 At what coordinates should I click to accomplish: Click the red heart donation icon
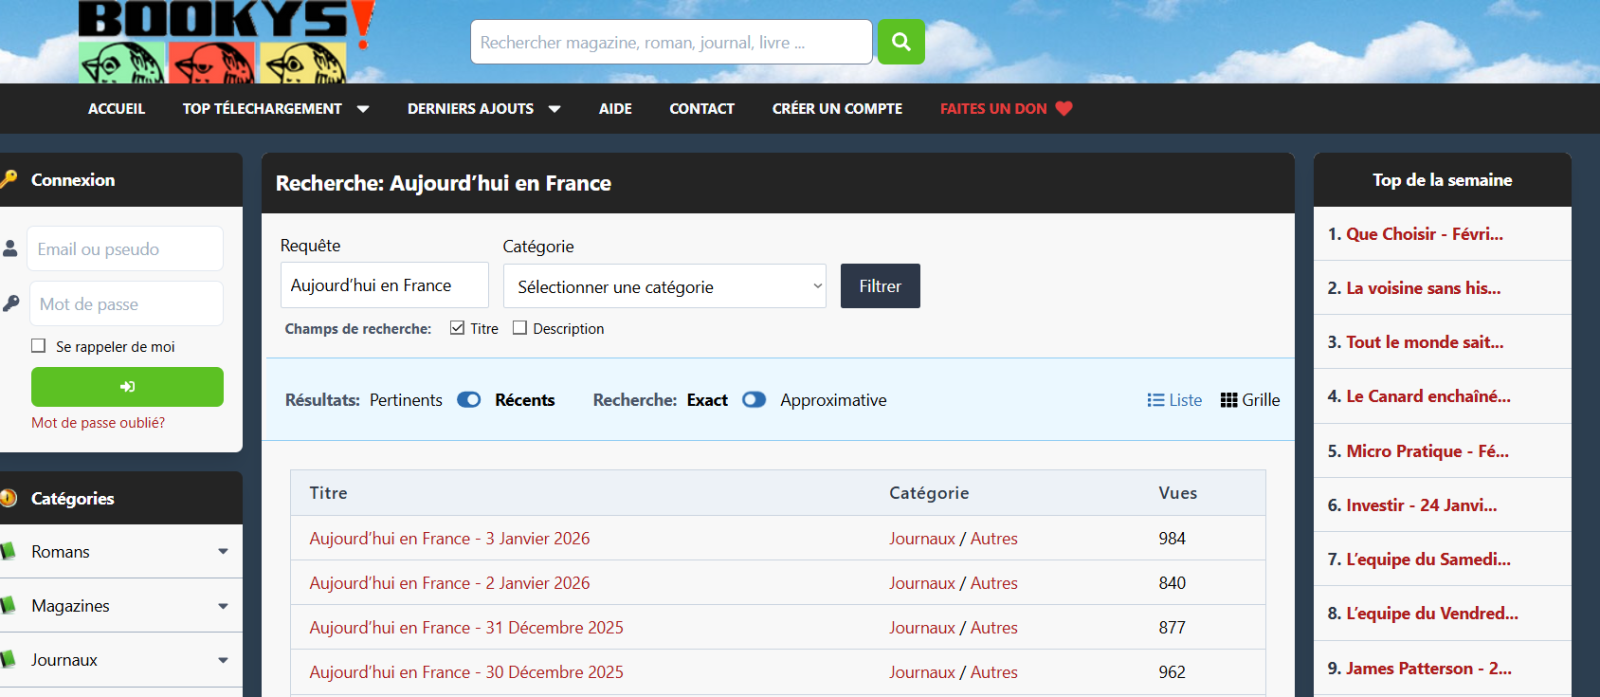click(x=1064, y=108)
